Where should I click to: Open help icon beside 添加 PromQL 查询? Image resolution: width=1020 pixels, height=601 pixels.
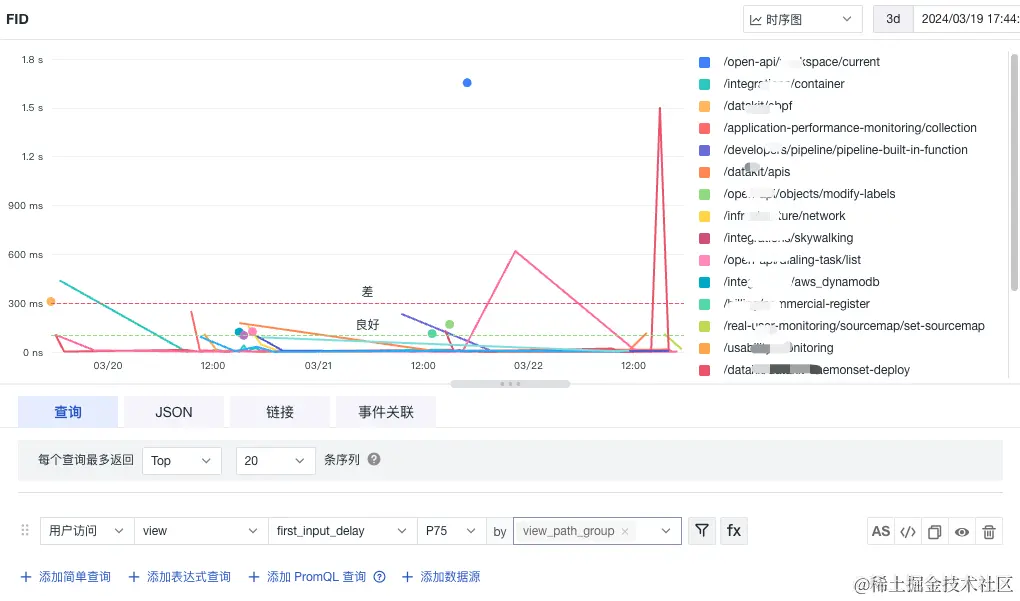[x=379, y=576]
